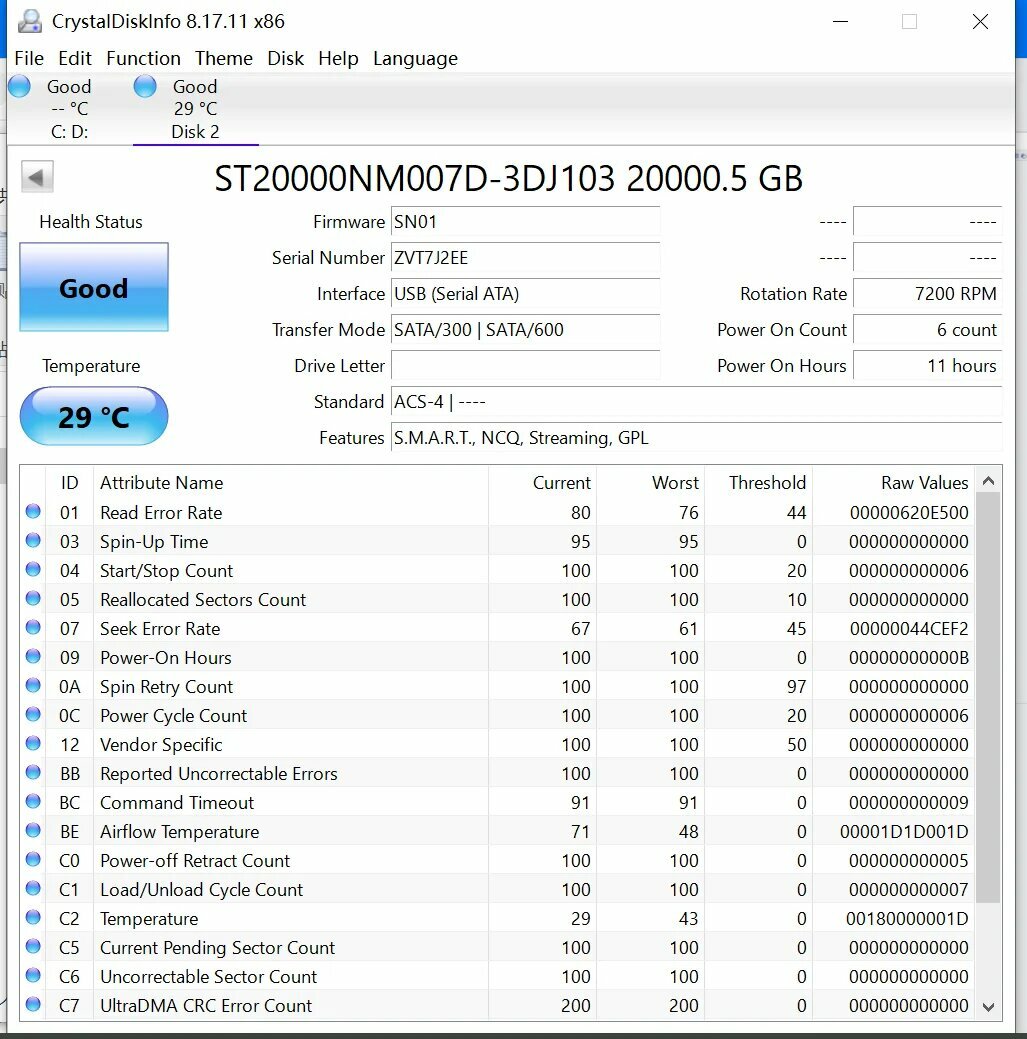Click the scroll down arrow of attribute list
The width and height of the screenshot is (1027, 1039).
pyautogui.click(x=988, y=1007)
